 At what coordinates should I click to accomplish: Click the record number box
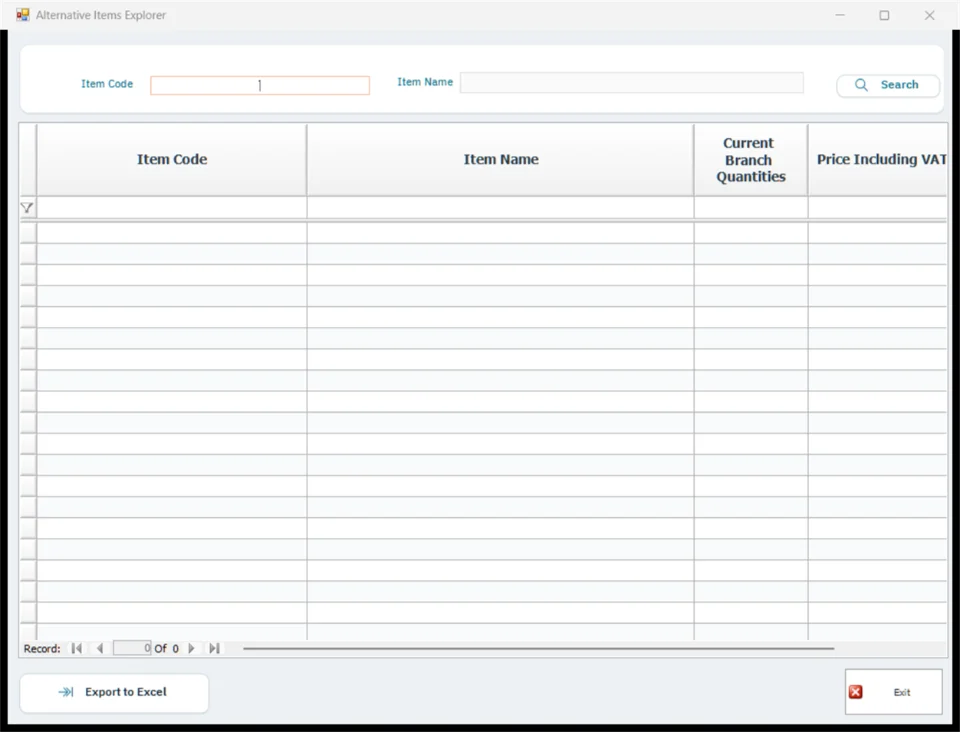click(132, 648)
